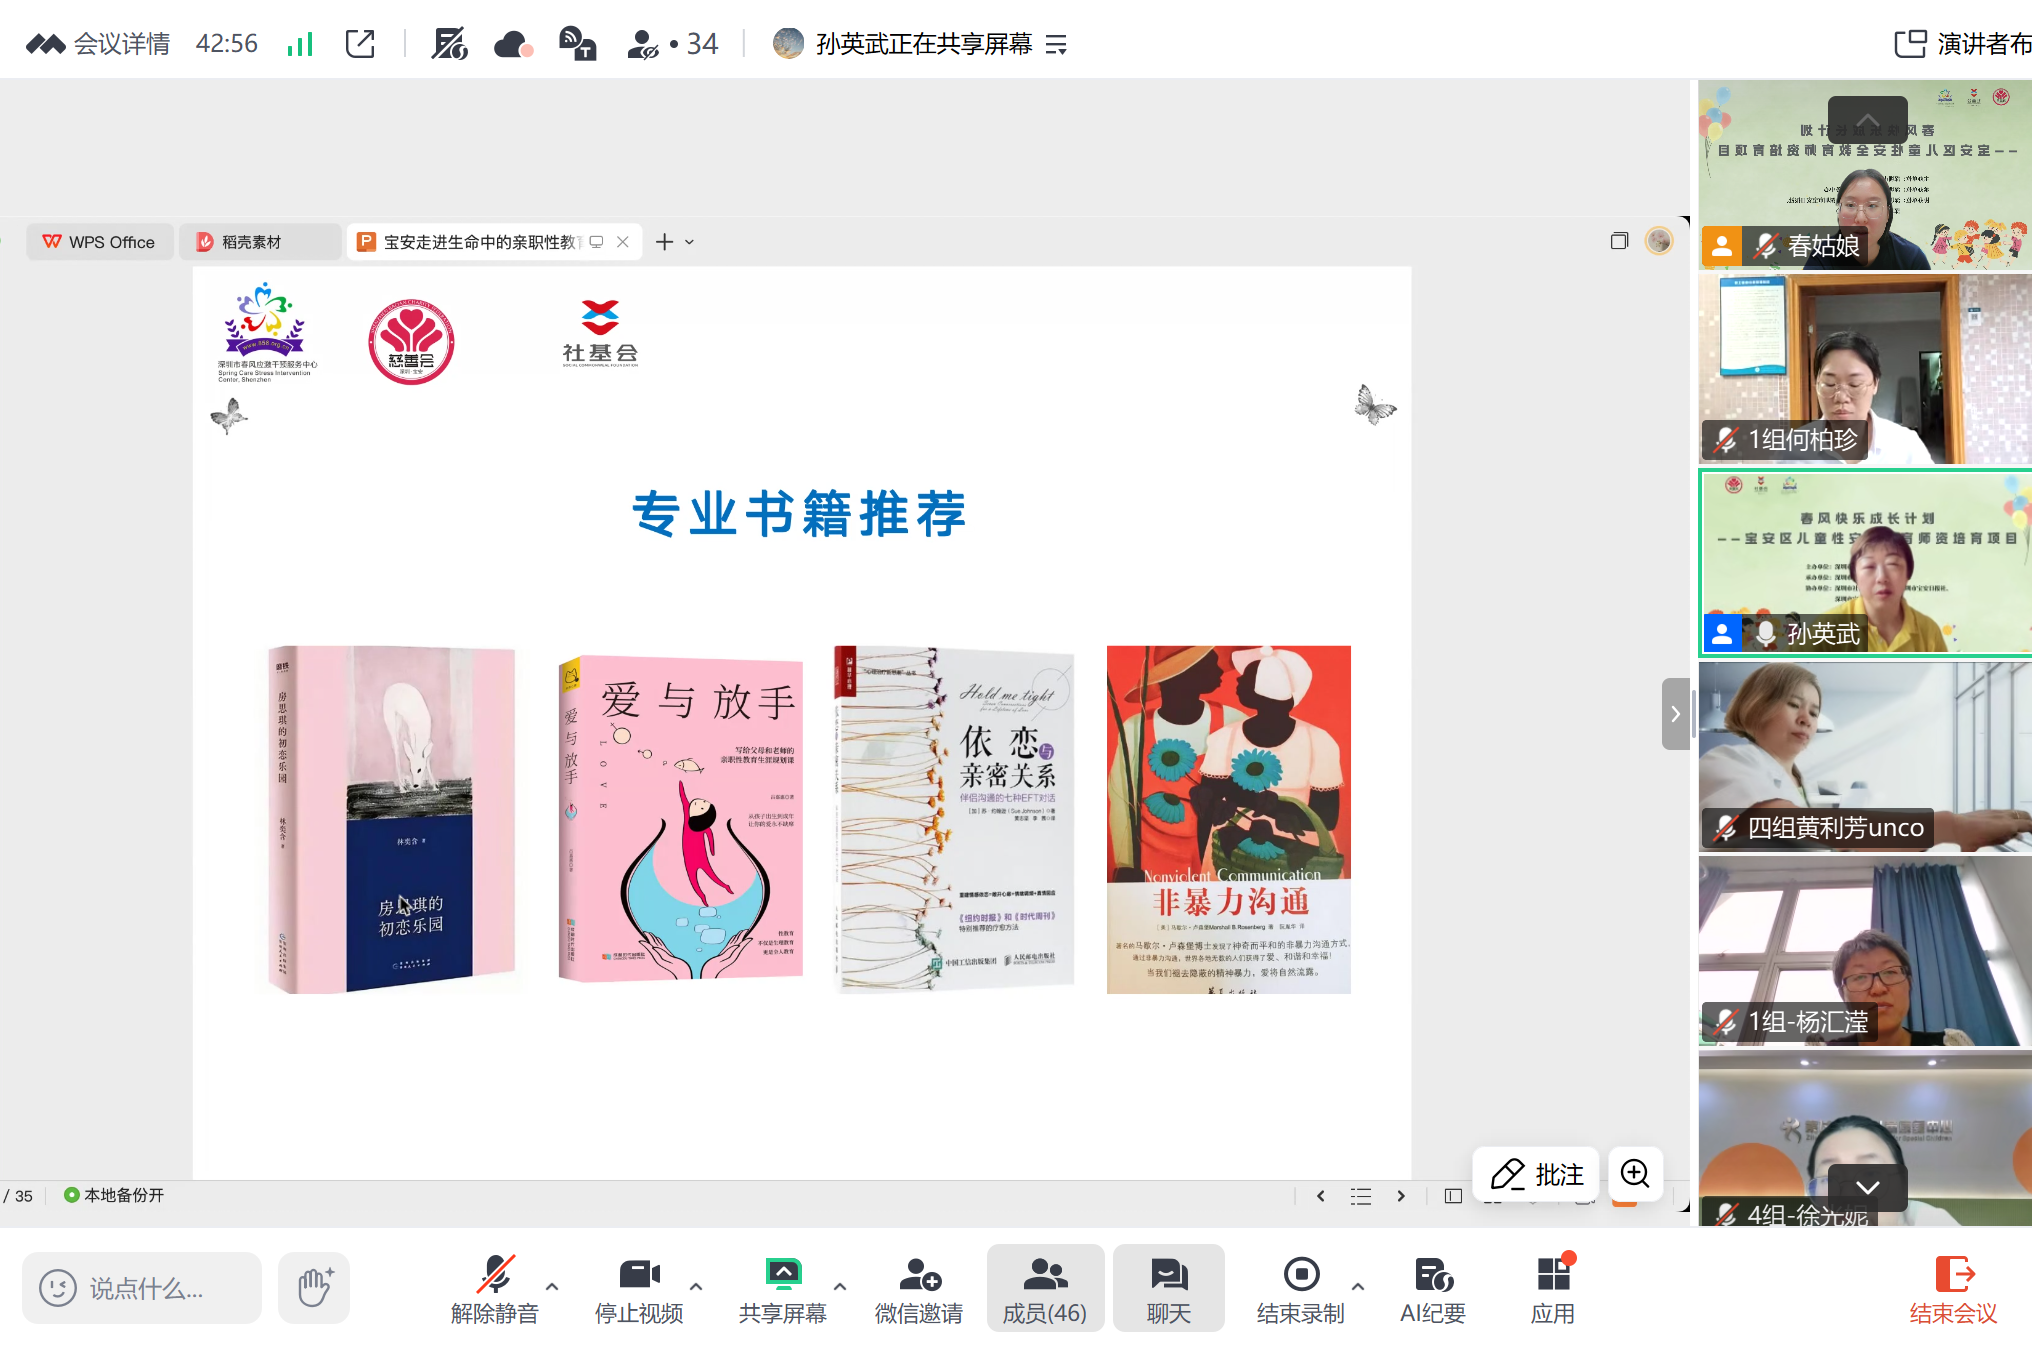Select 孙英武 video thumbnail
Image resolution: width=2032 pixels, height=1348 pixels.
[1864, 562]
